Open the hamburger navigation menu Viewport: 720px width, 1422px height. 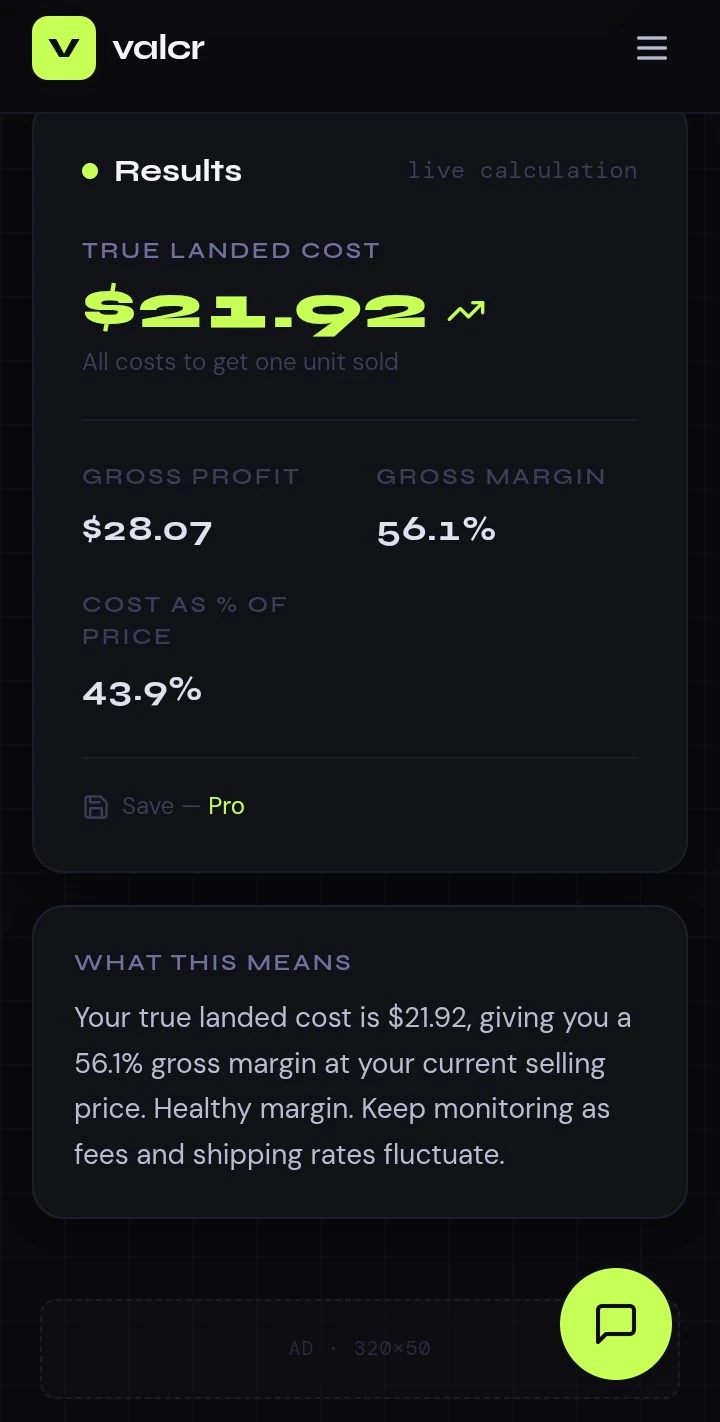652,48
